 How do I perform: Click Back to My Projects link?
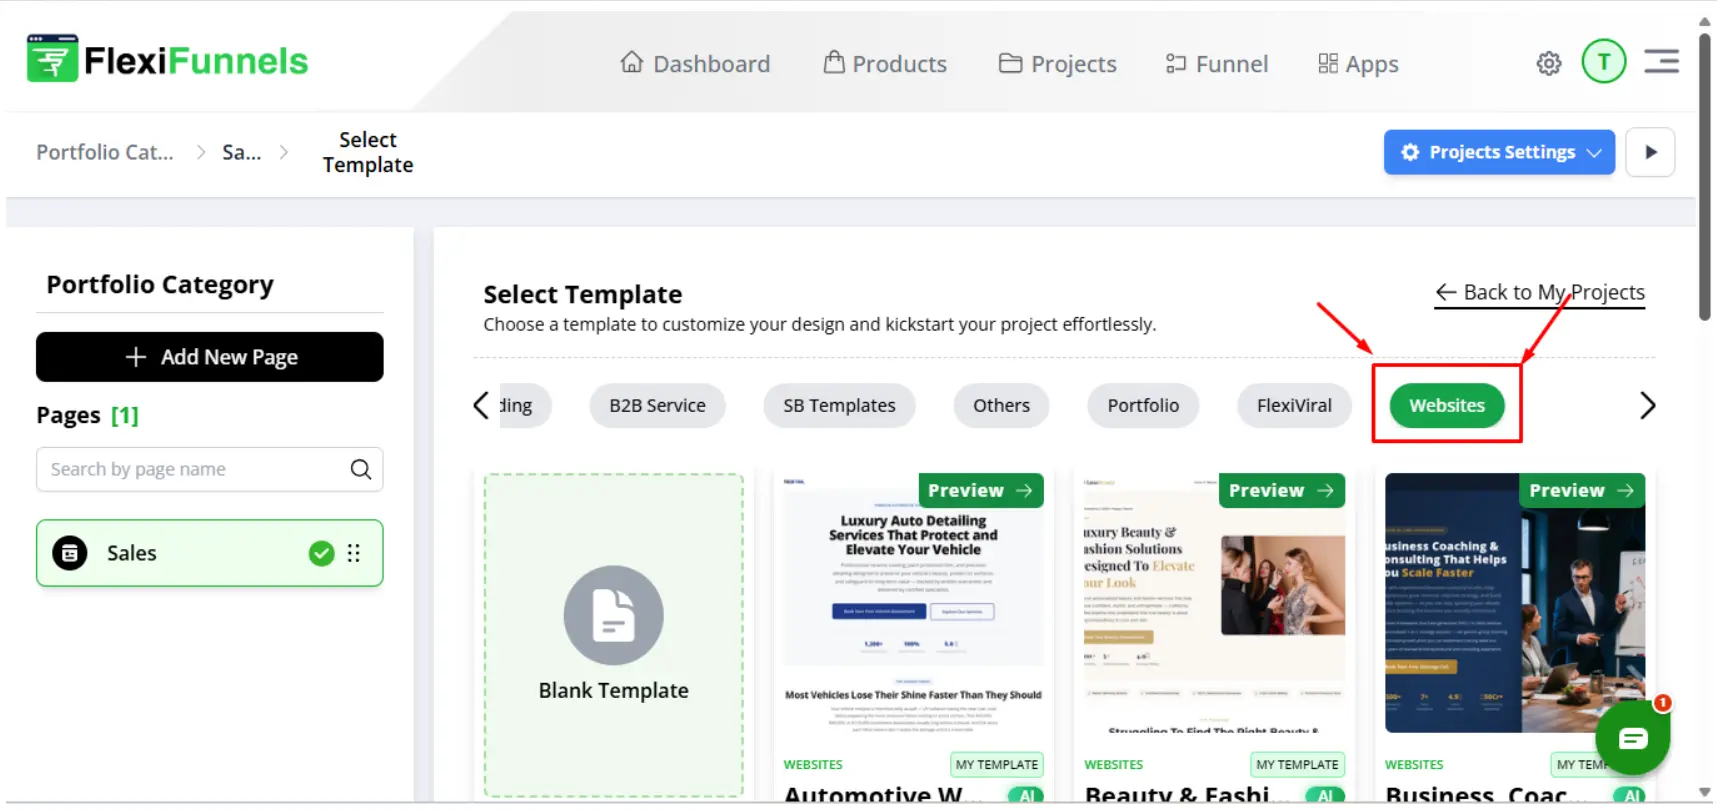tap(1540, 293)
